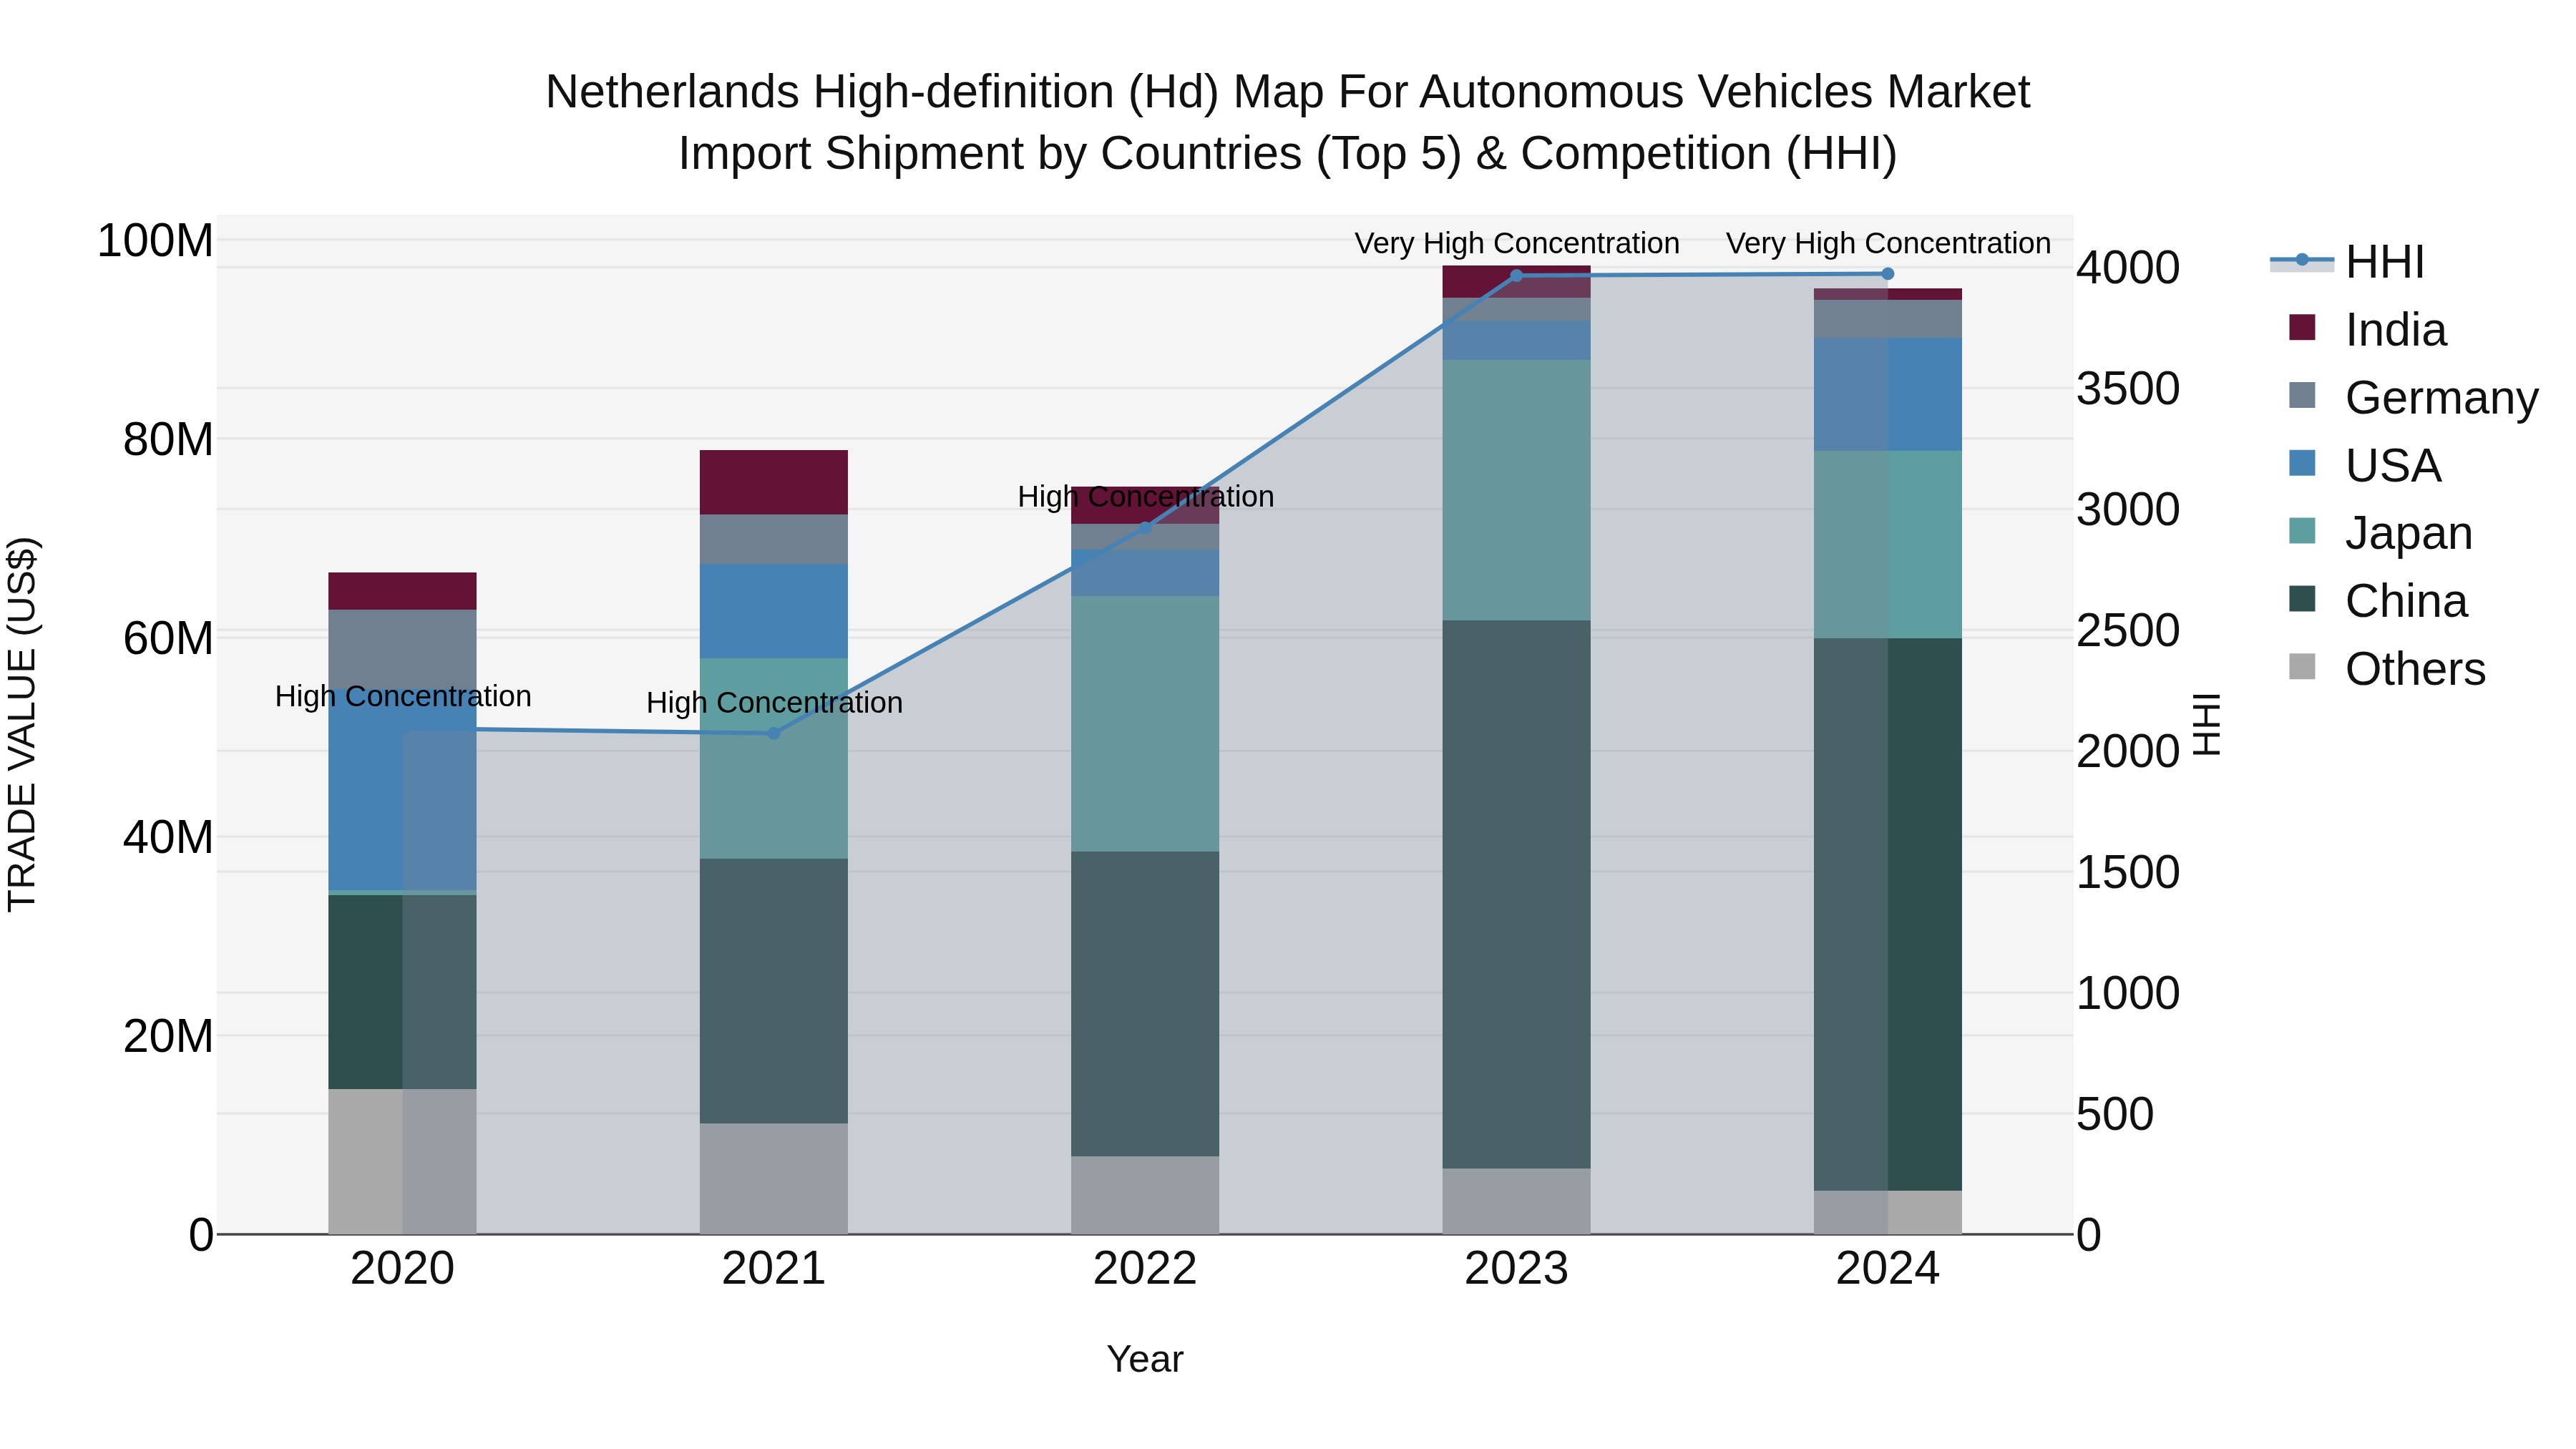The width and height of the screenshot is (2576, 1449).
Task: Click the 2021 x-axis year label
Action: [x=774, y=1269]
